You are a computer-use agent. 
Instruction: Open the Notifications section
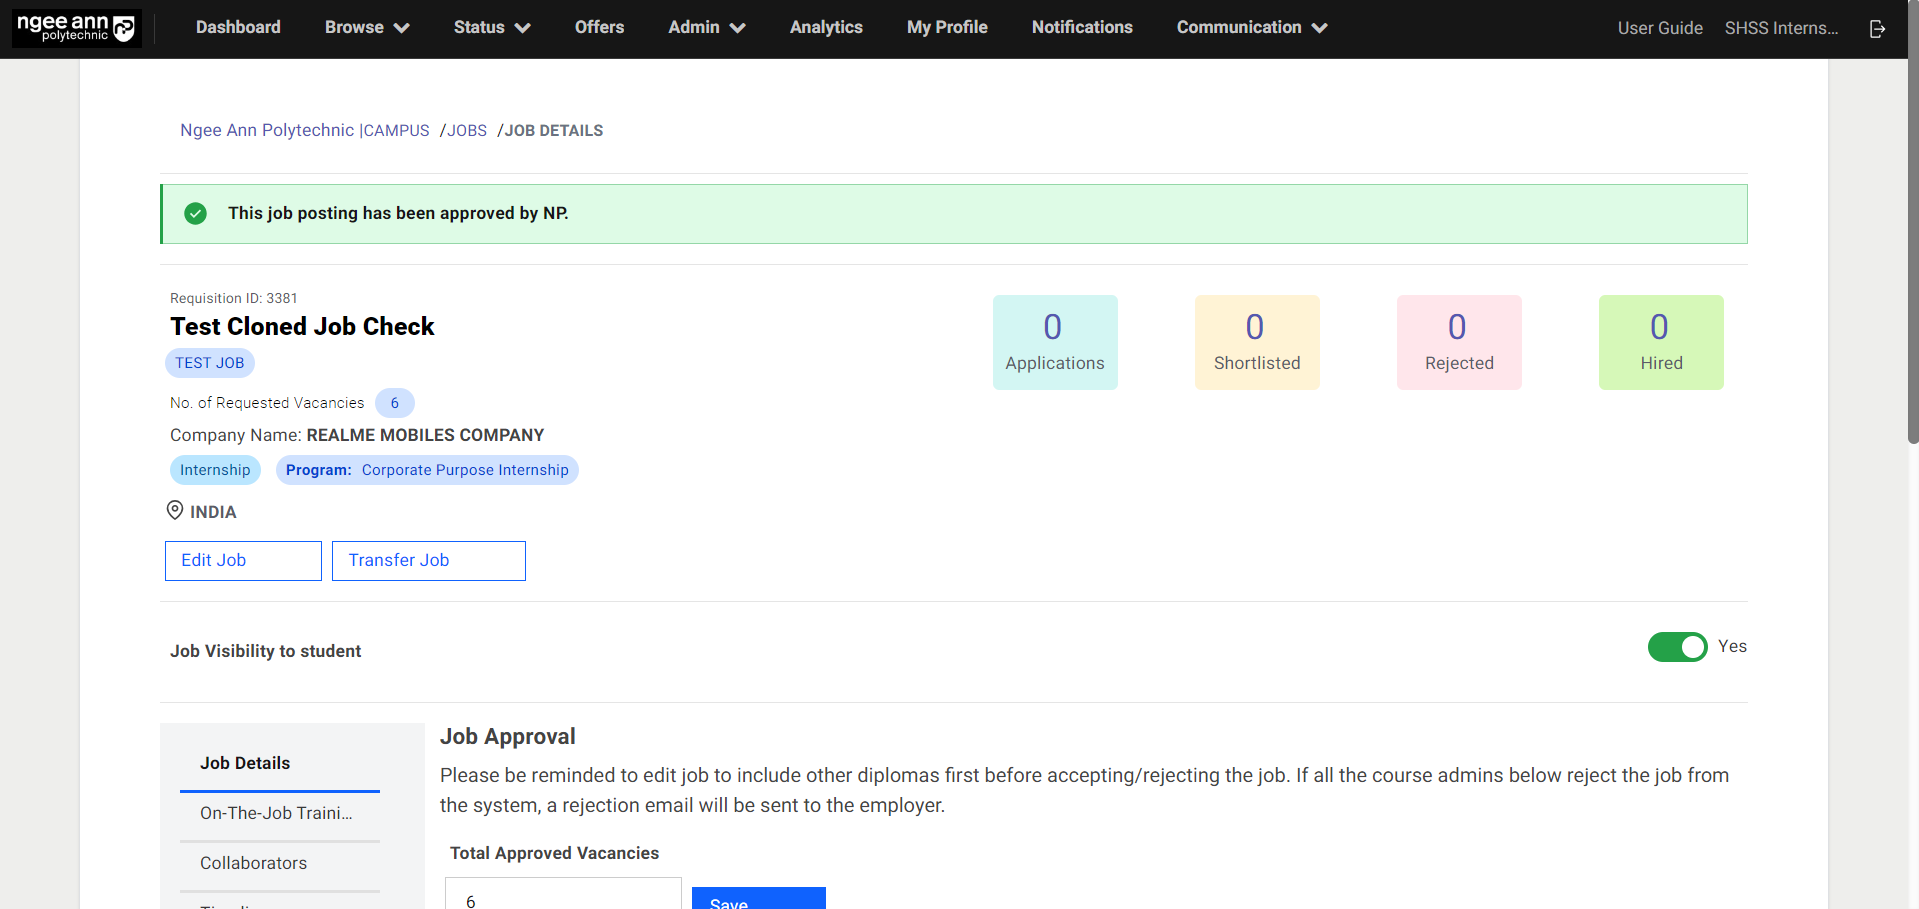click(x=1081, y=27)
